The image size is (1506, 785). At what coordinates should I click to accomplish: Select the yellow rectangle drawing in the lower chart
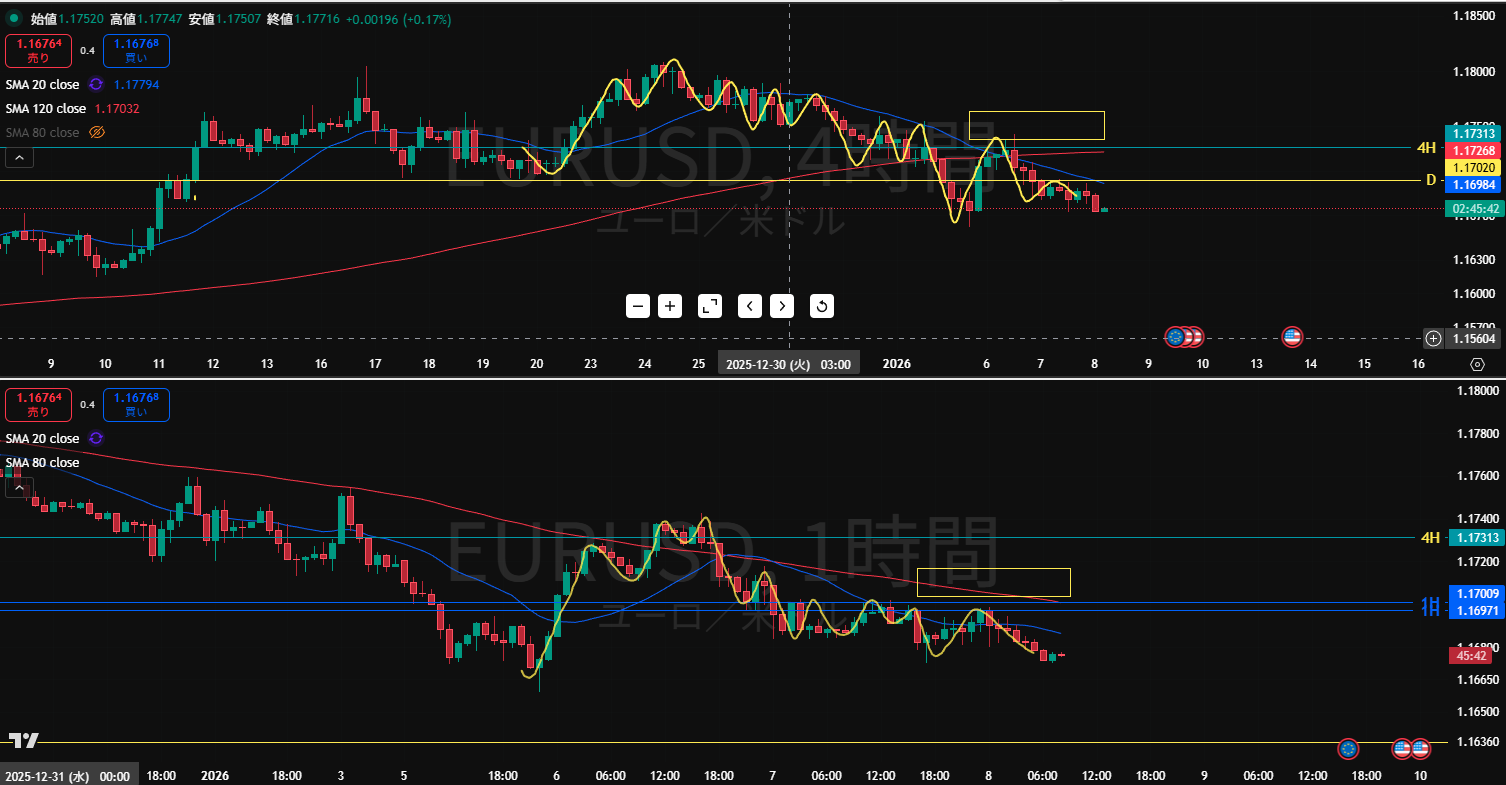click(993, 569)
